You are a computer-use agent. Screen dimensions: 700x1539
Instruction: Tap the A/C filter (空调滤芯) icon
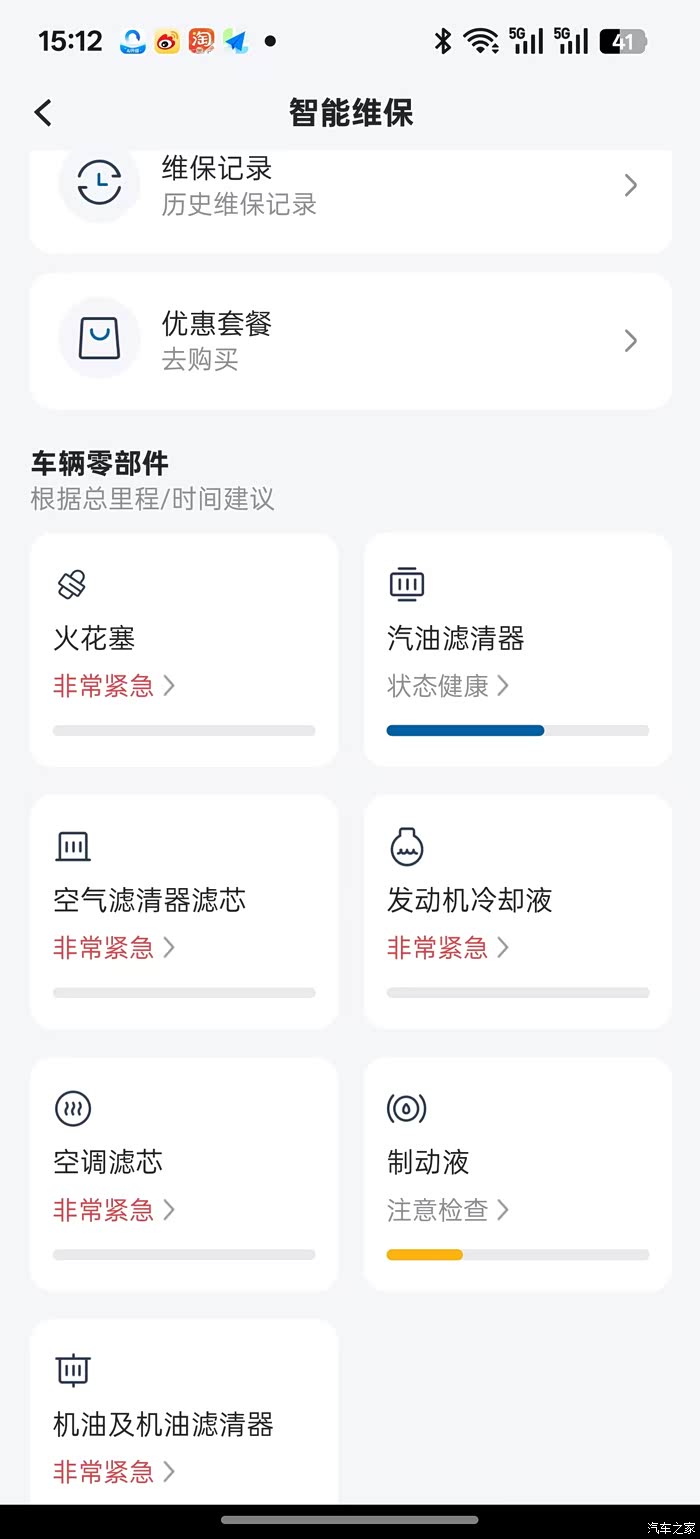tap(72, 1108)
